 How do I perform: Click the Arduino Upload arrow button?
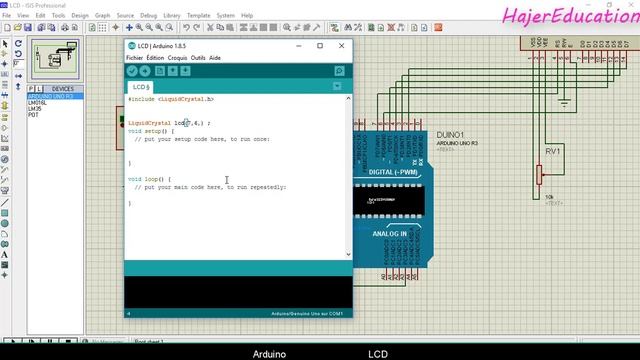click(x=145, y=71)
